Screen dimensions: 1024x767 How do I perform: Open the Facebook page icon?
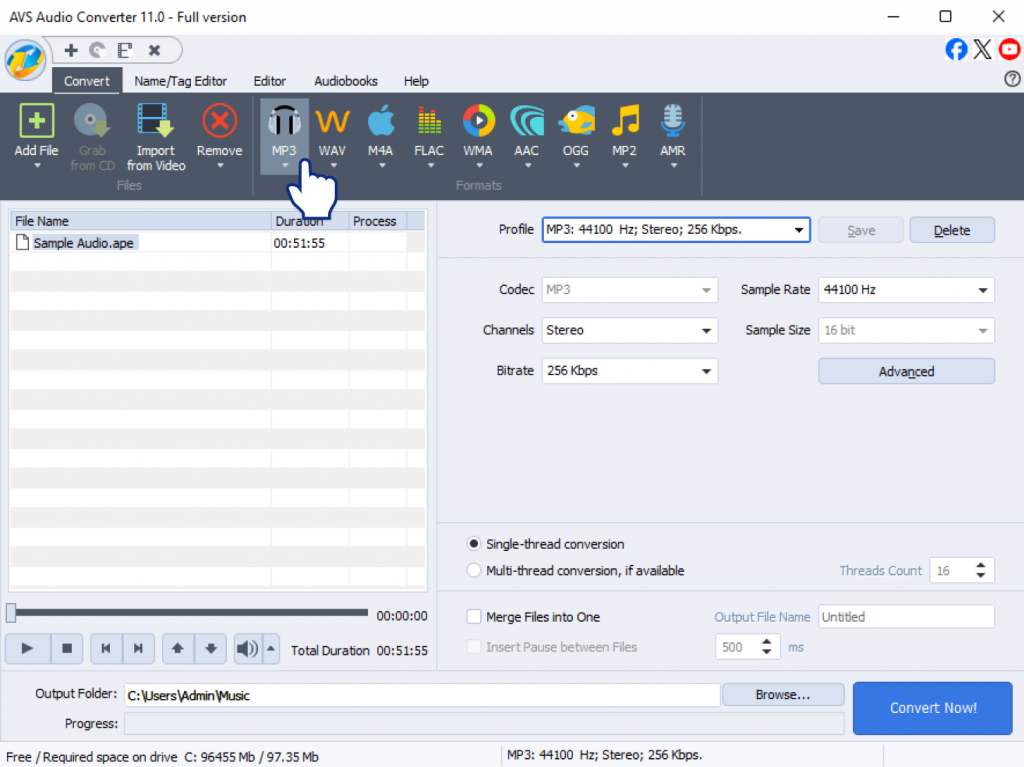(x=956, y=49)
